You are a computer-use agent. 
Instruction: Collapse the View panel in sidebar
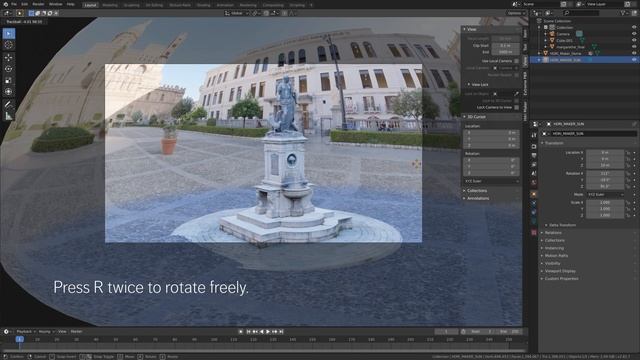472,29
